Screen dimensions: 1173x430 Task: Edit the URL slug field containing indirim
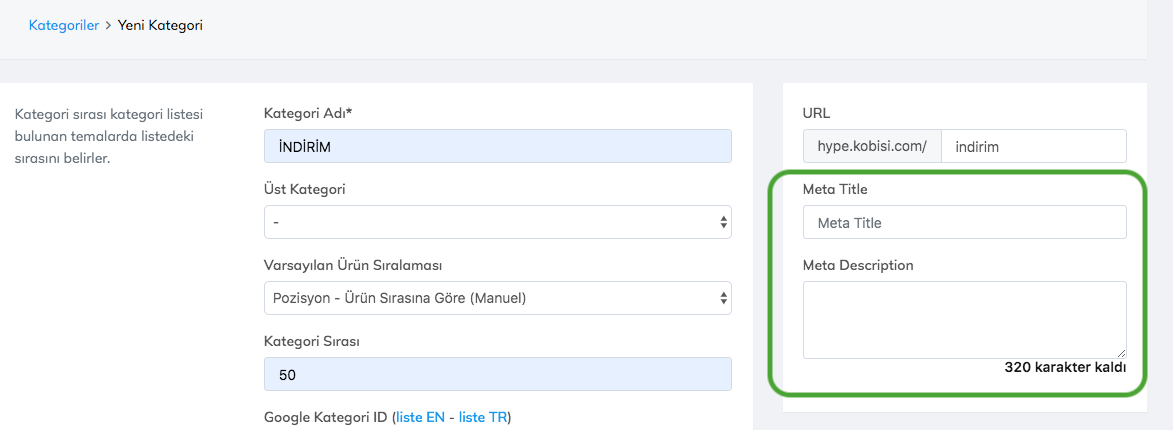pyautogui.click(x=1033, y=146)
